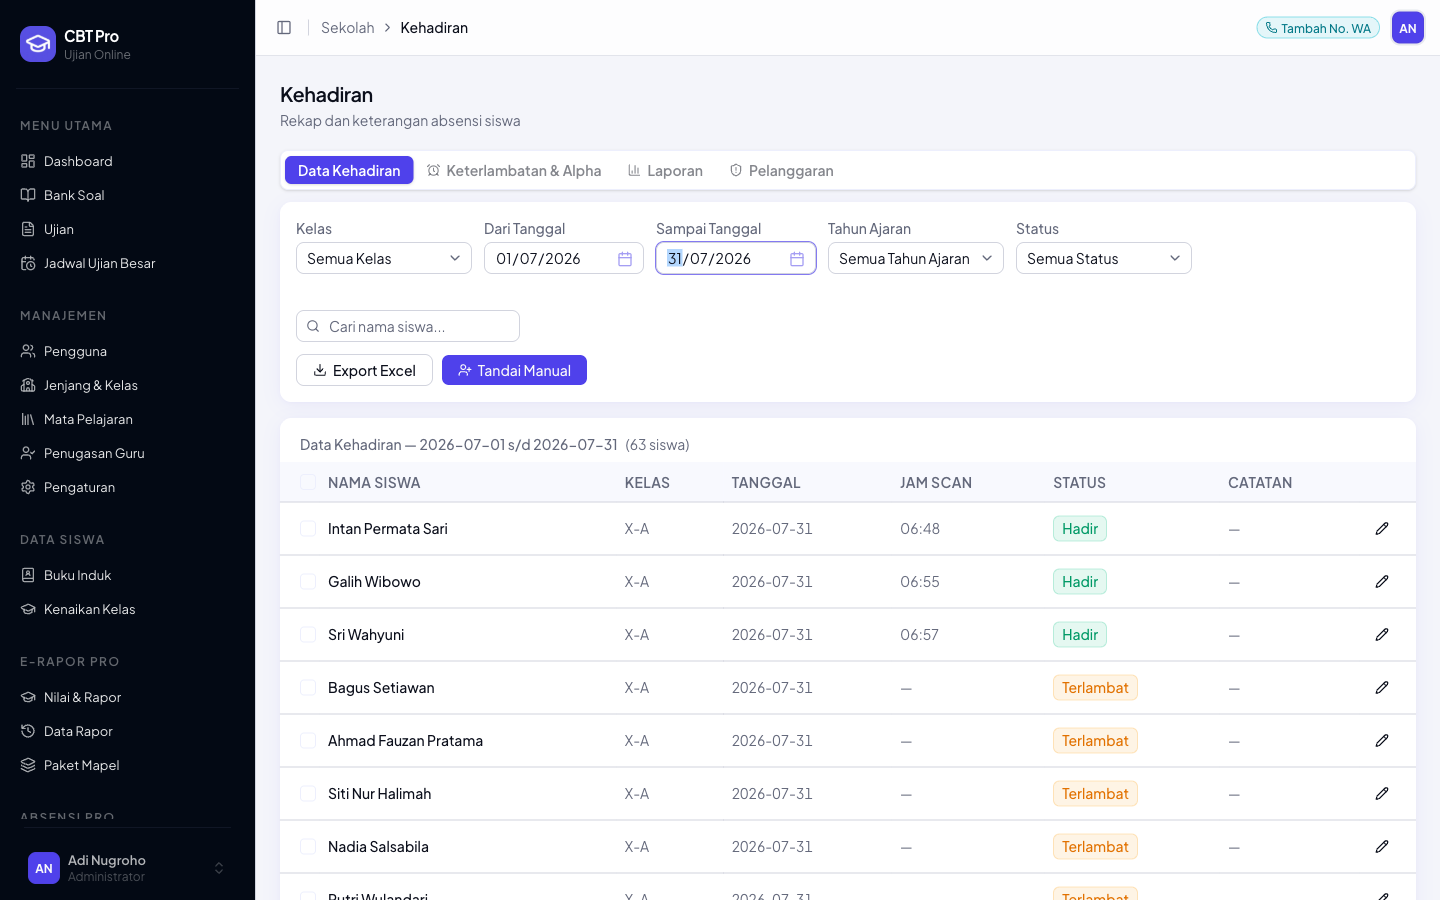
Task: Toggle the sidebar panel icon
Action: pos(284,28)
